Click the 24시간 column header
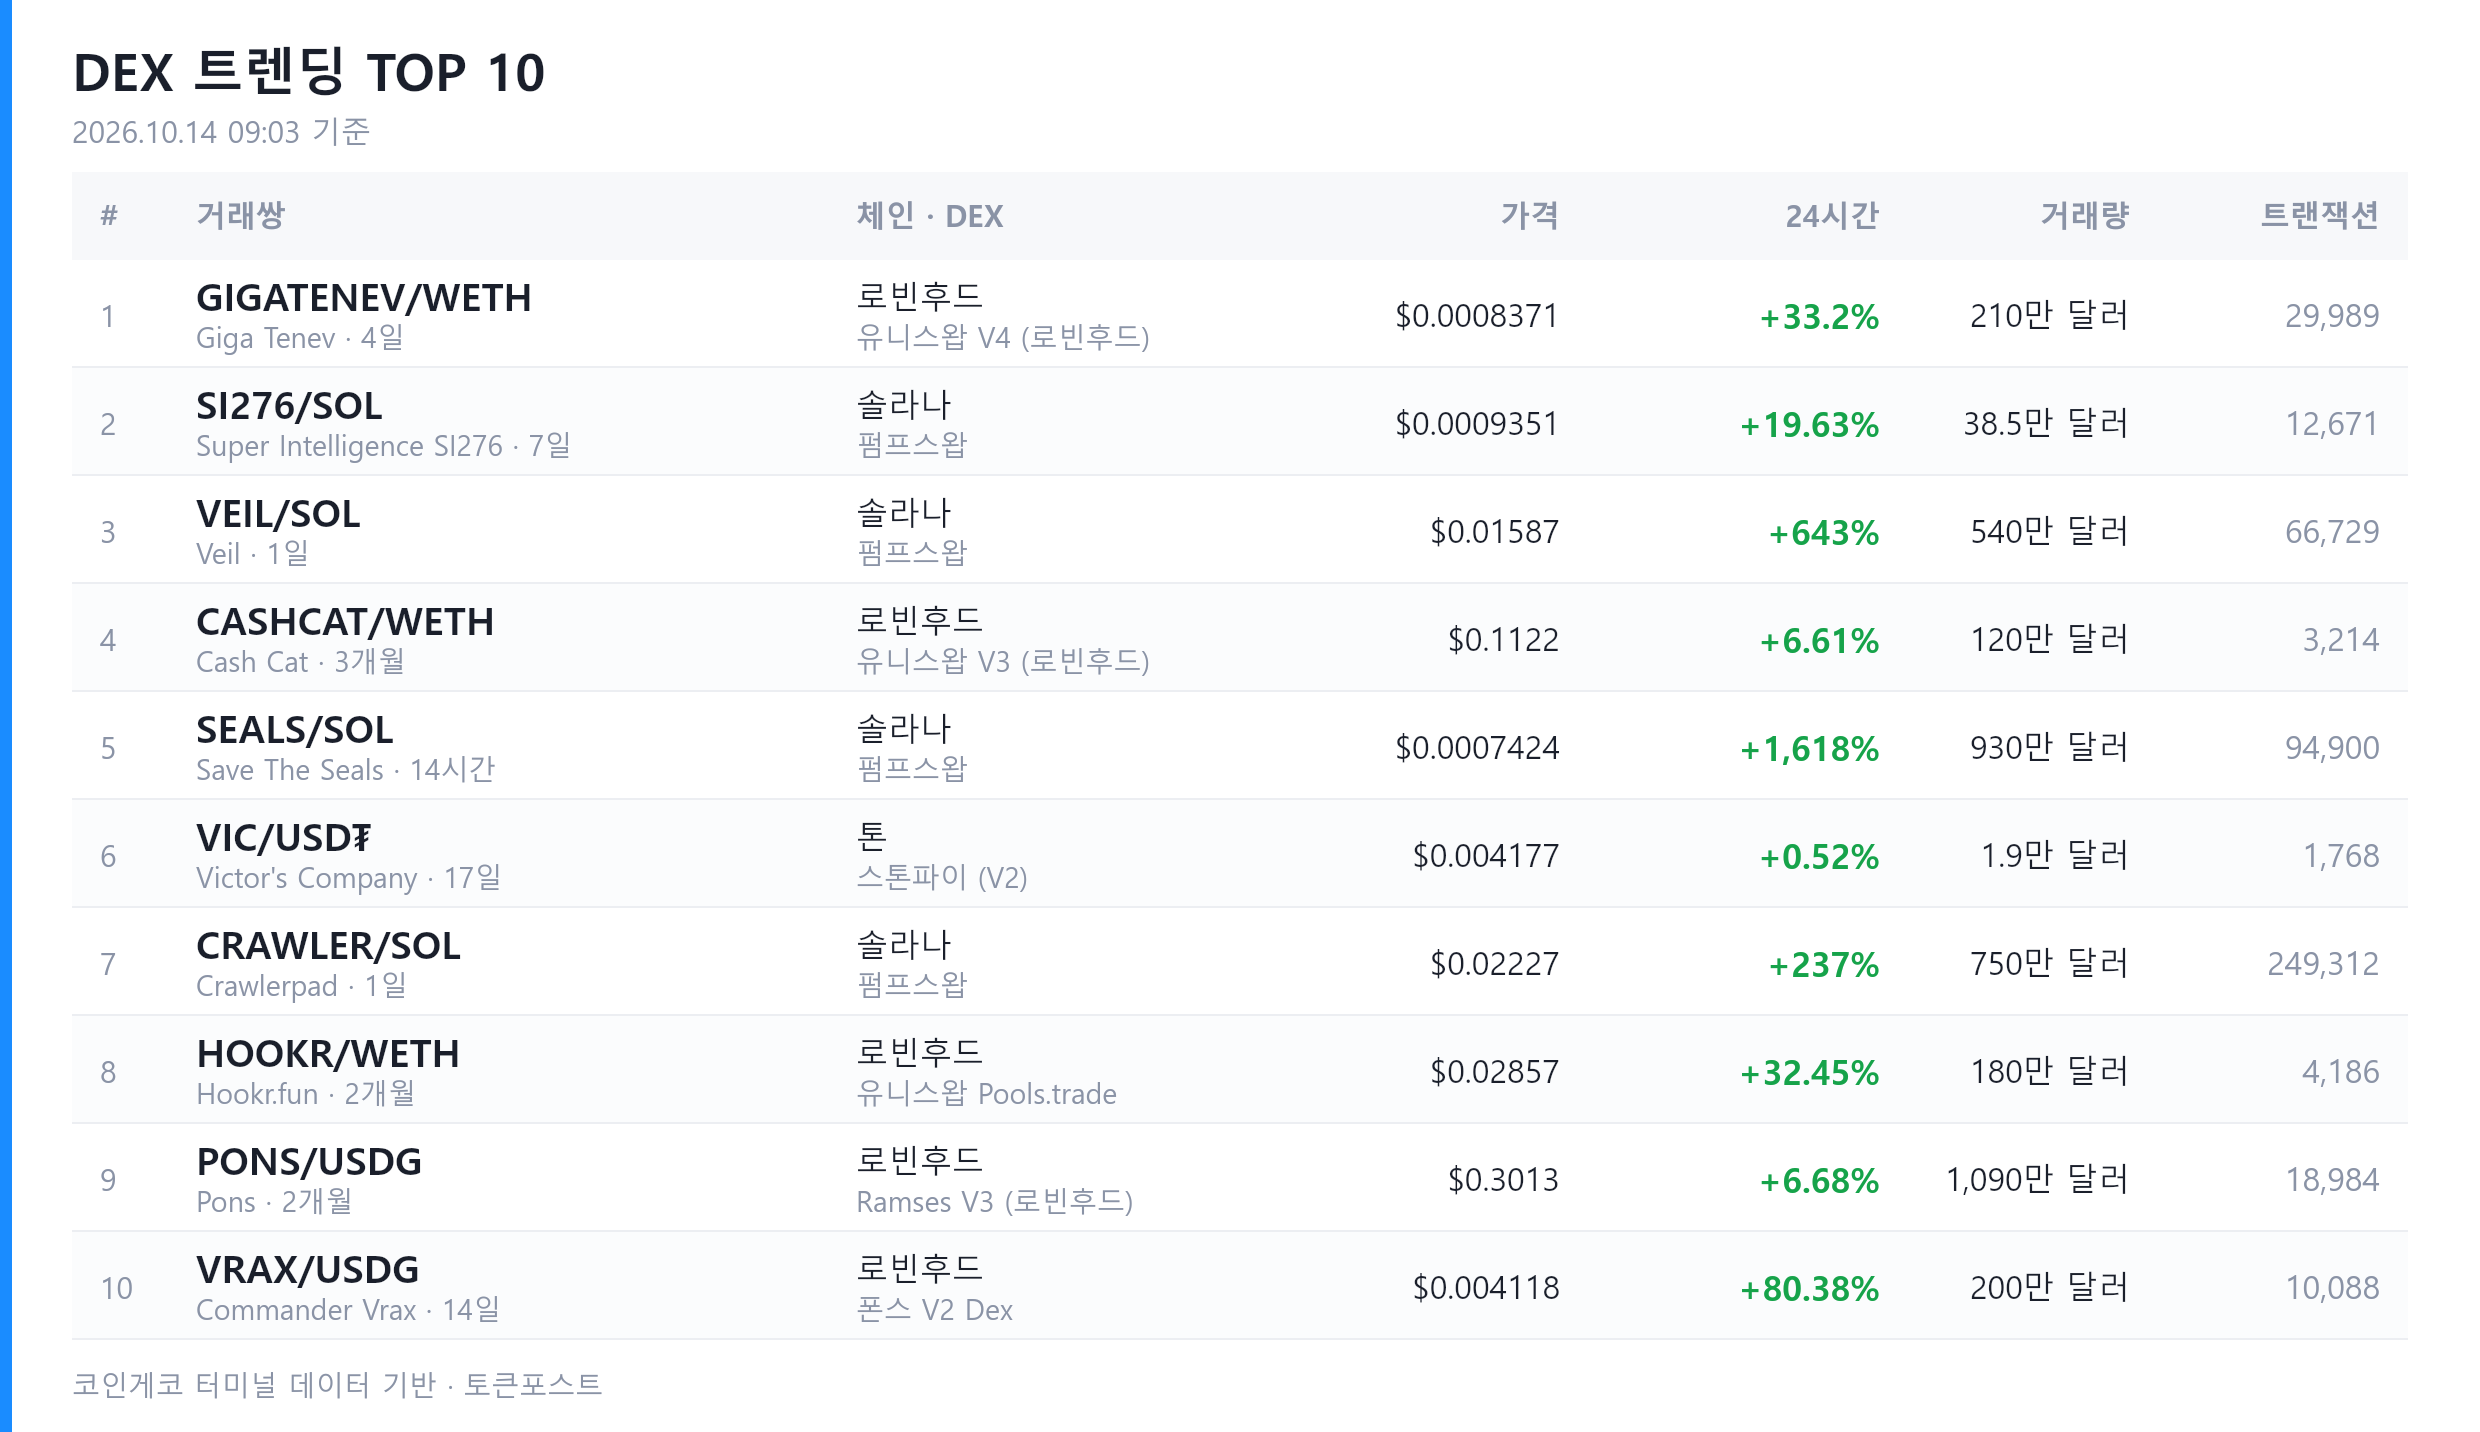This screenshot has height=1432, width=2480. tap(1832, 215)
